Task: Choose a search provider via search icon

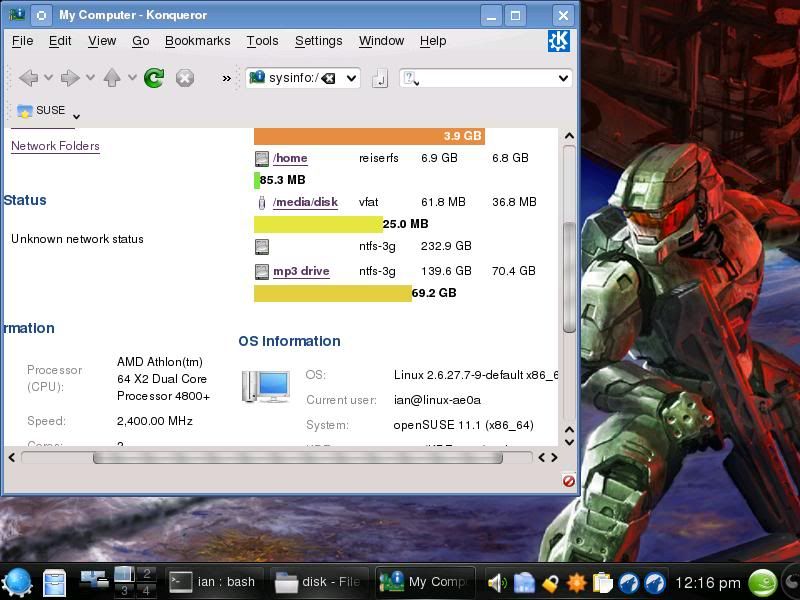Action: [x=411, y=79]
